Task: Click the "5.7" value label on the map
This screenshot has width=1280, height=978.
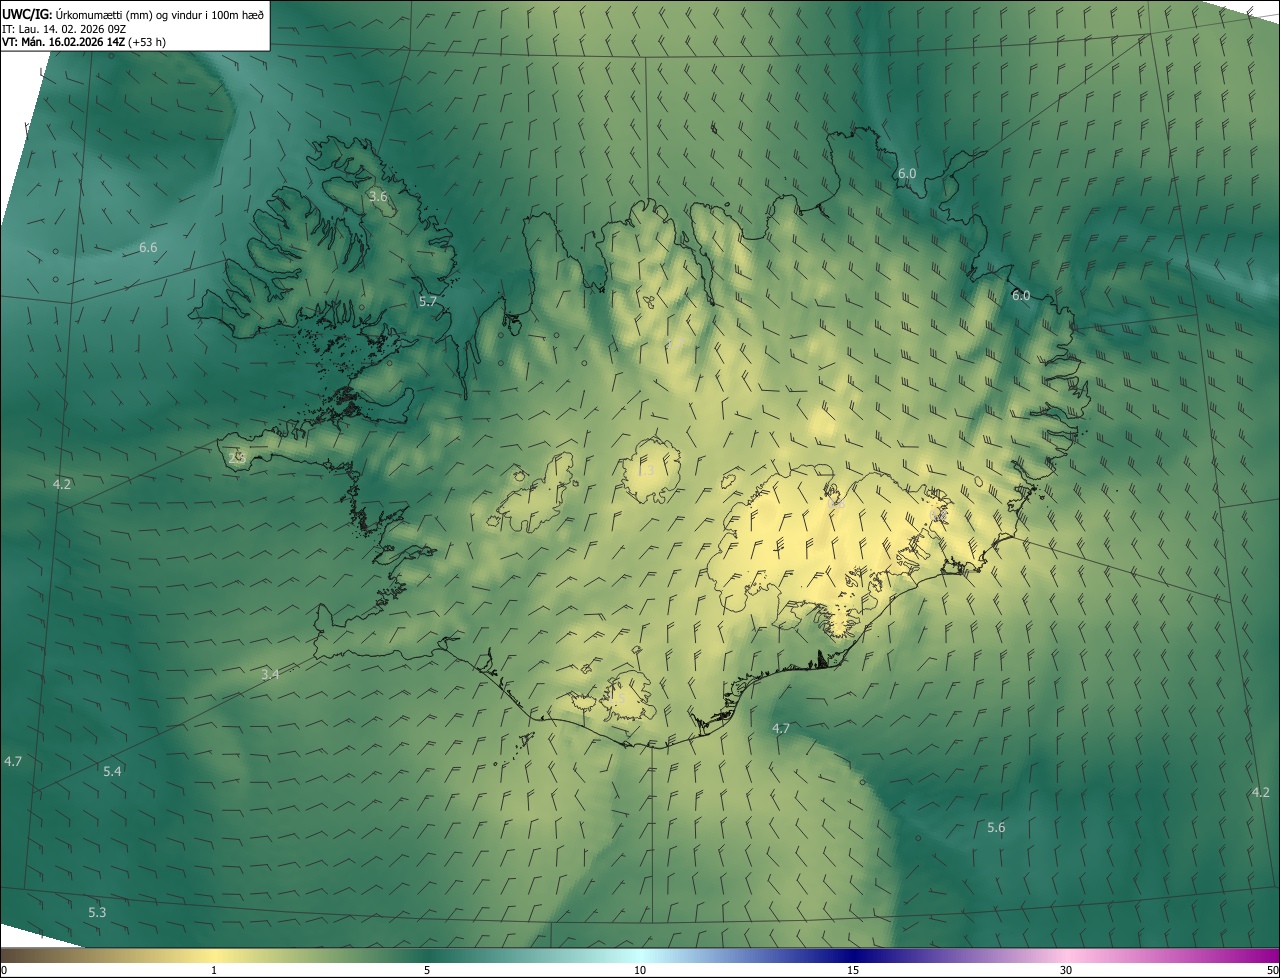Action: coord(428,301)
